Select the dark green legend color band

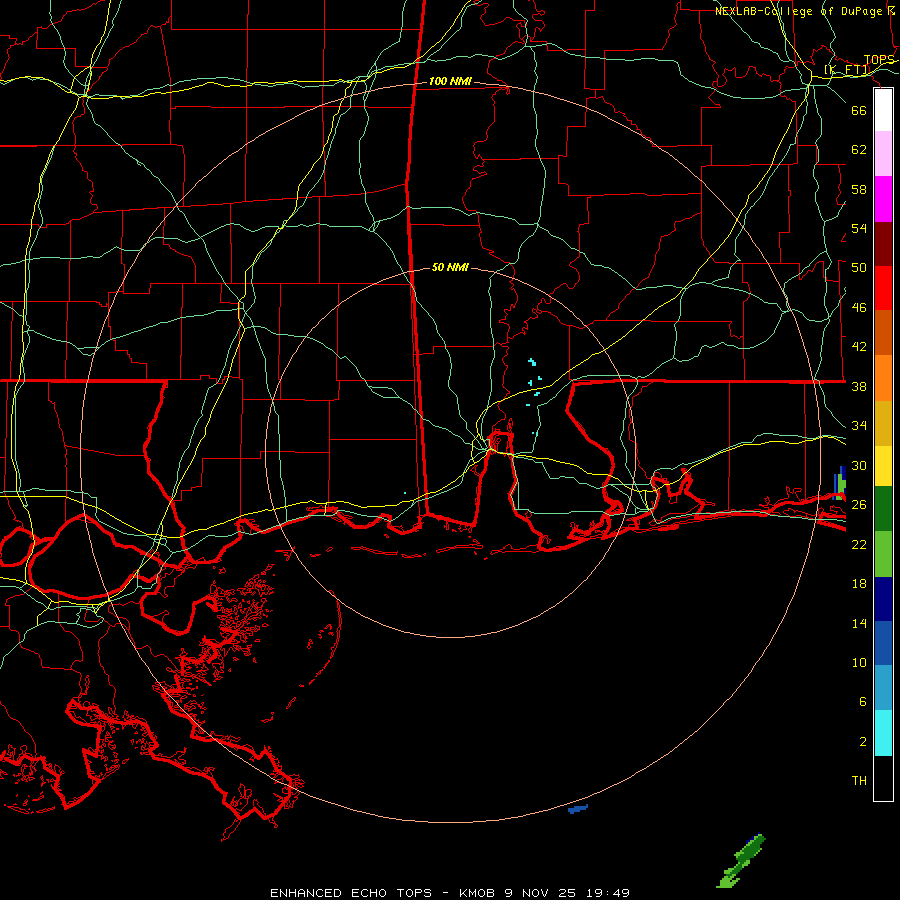pyautogui.click(x=883, y=509)
